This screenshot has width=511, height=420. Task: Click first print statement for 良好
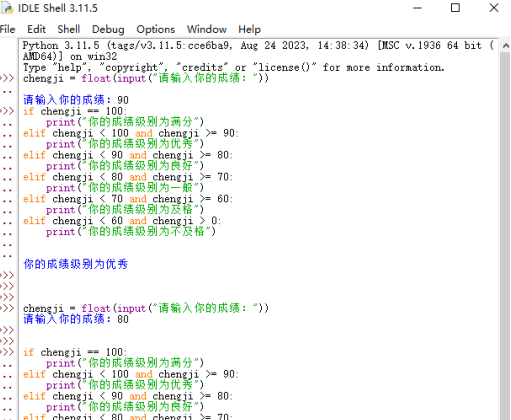(125, 166)
